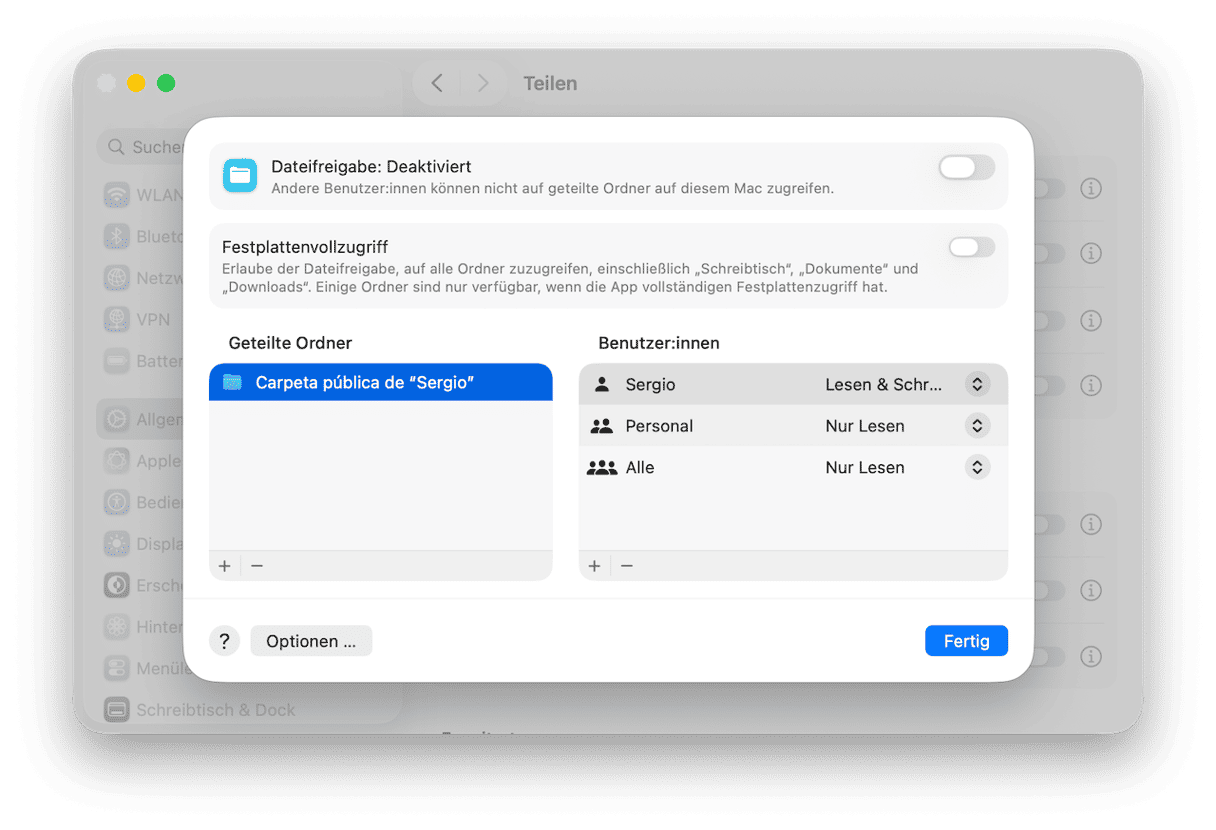The width and height of the screenshot is (1216, 830).
Task: Select the Personal group row
Action: (793, 426)
